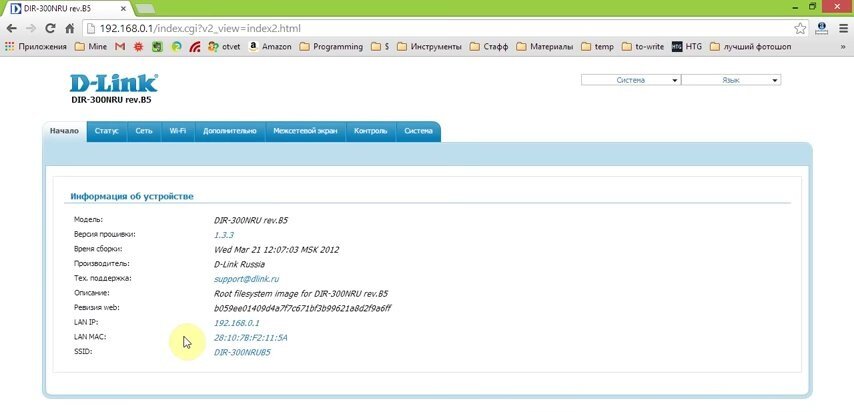Open the Приложения apps shortcut
The height and width of the screenshot is (412, 854).
[x=35, y=47]
